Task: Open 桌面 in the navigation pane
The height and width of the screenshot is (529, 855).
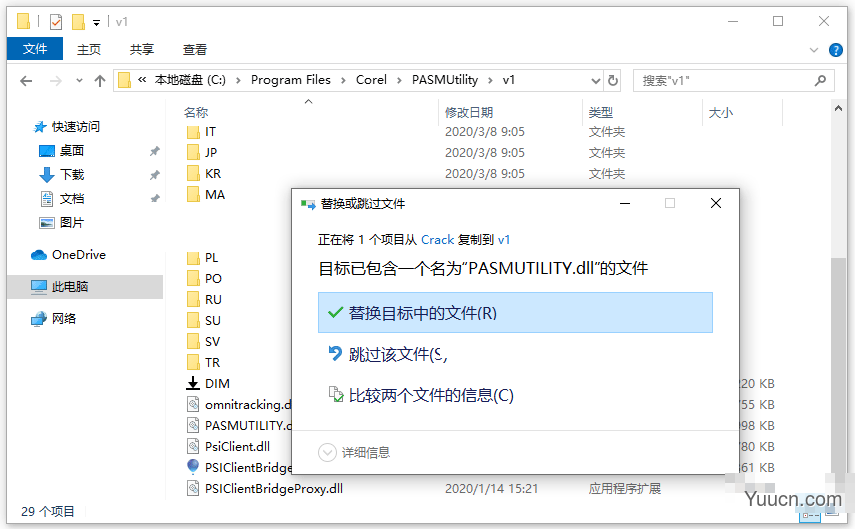Action: click(x=71, y=151)
